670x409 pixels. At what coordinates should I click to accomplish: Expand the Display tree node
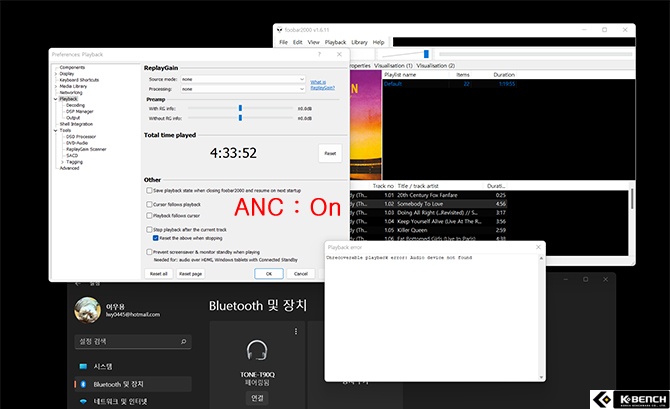[56, 74]
